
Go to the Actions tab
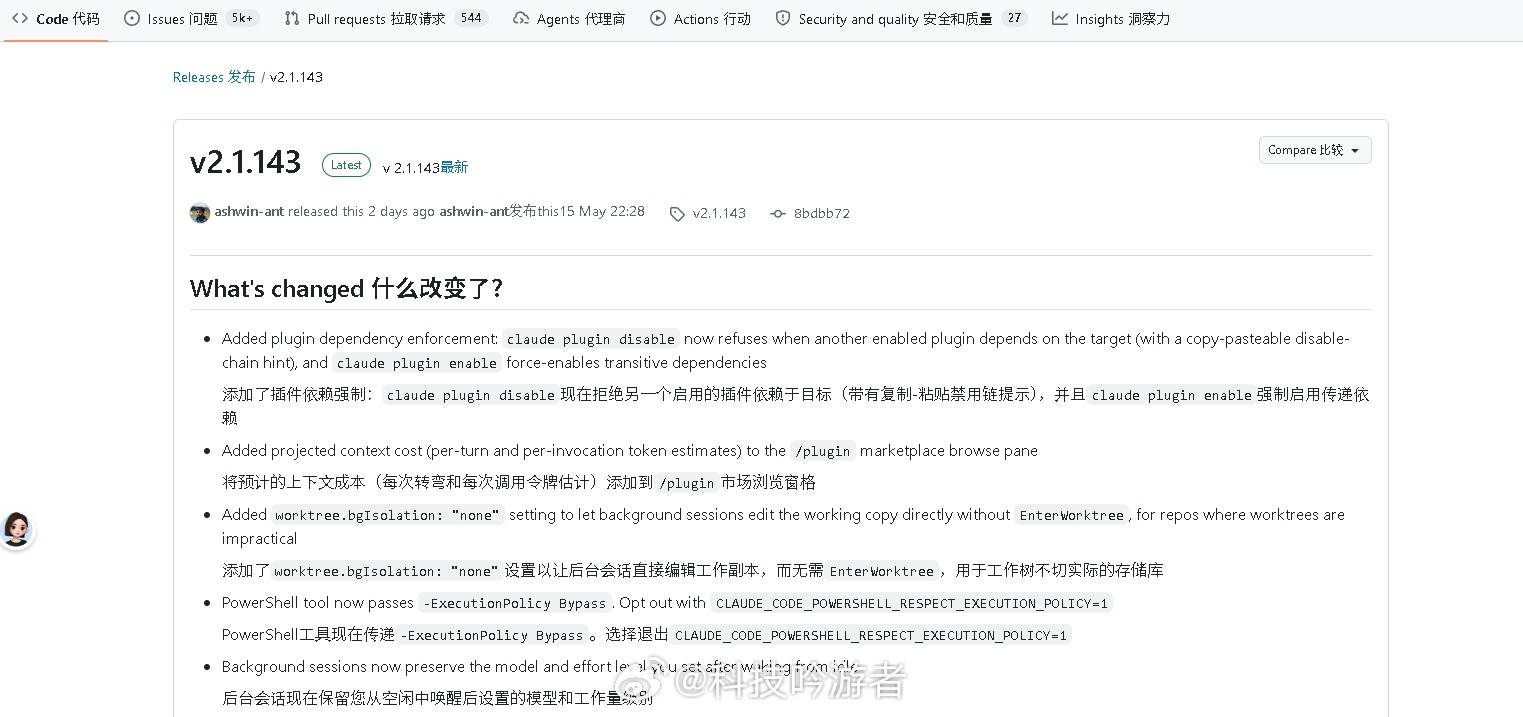click(700, 19)
